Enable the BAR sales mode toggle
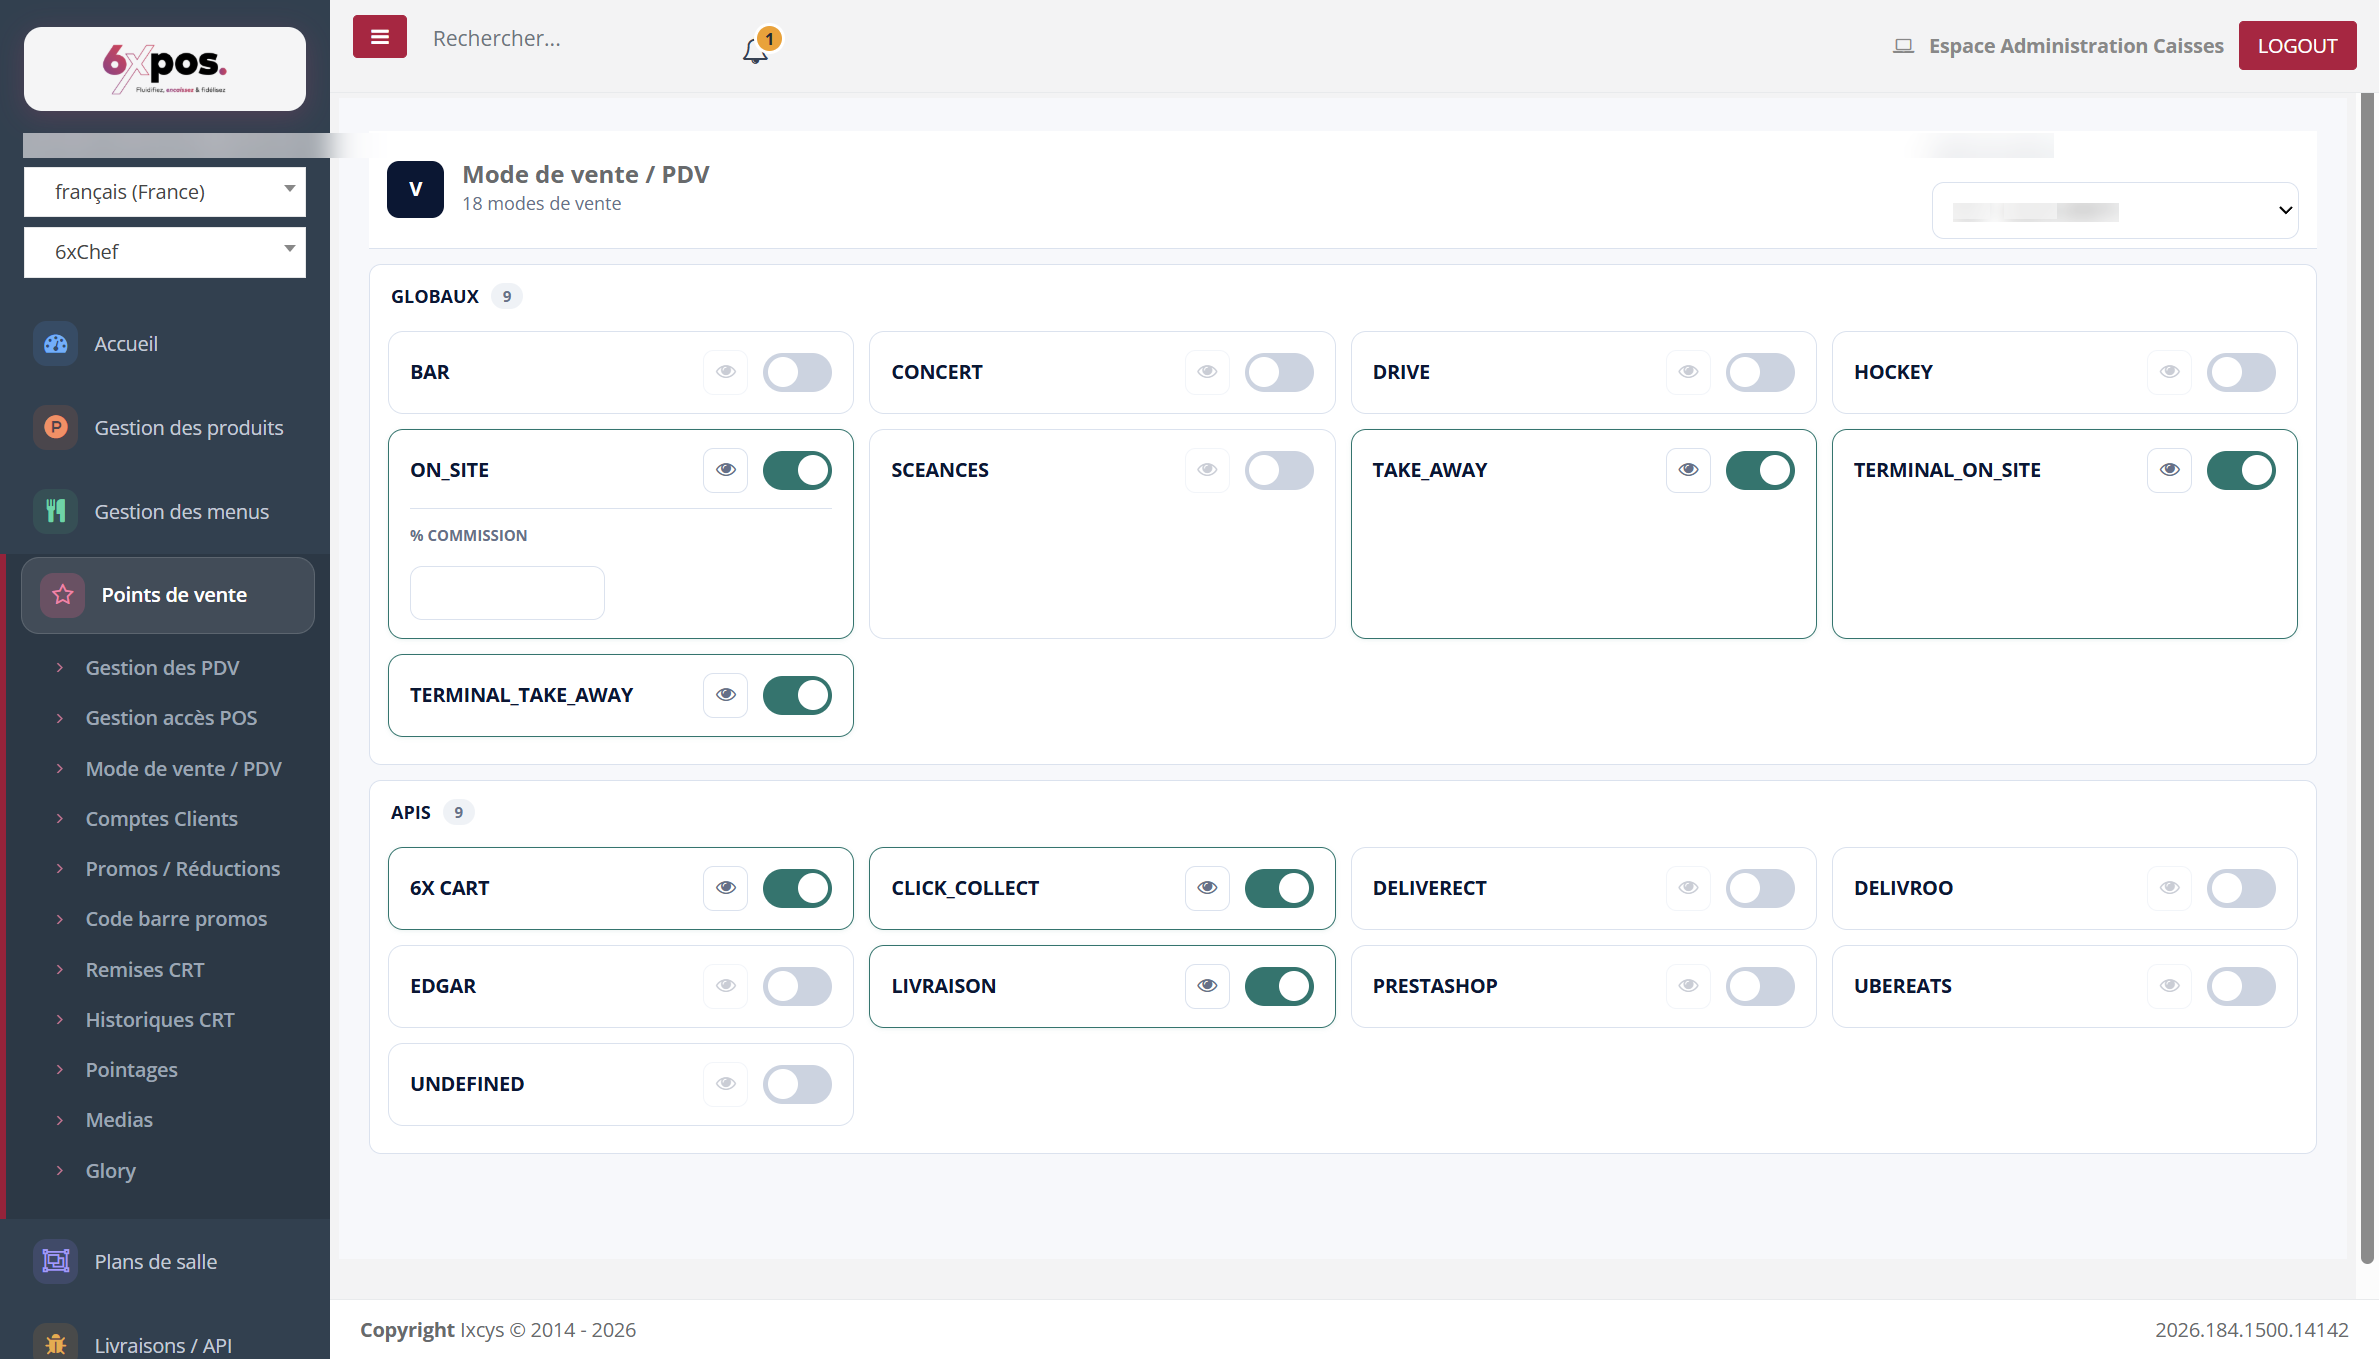2379x1359 pixels. (797, 372)
